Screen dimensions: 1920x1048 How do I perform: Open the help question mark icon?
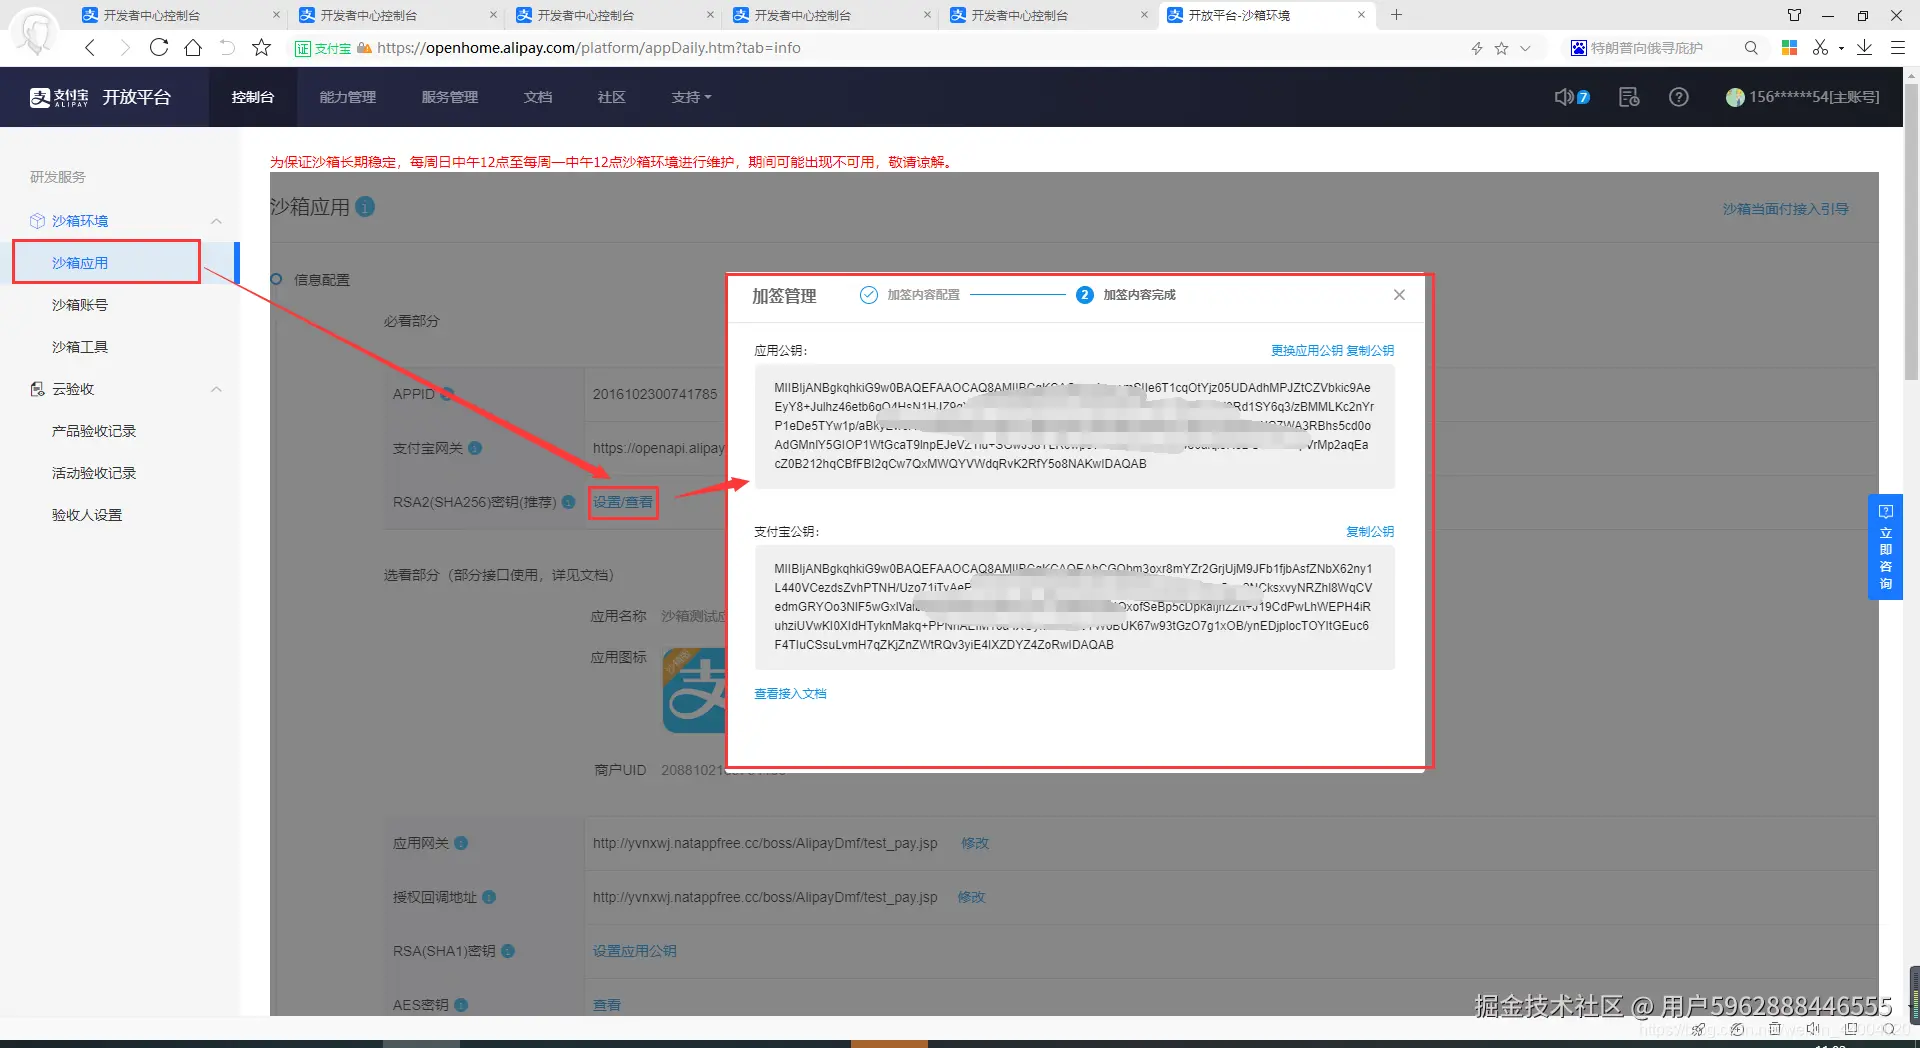click(x=1679, y=97)
